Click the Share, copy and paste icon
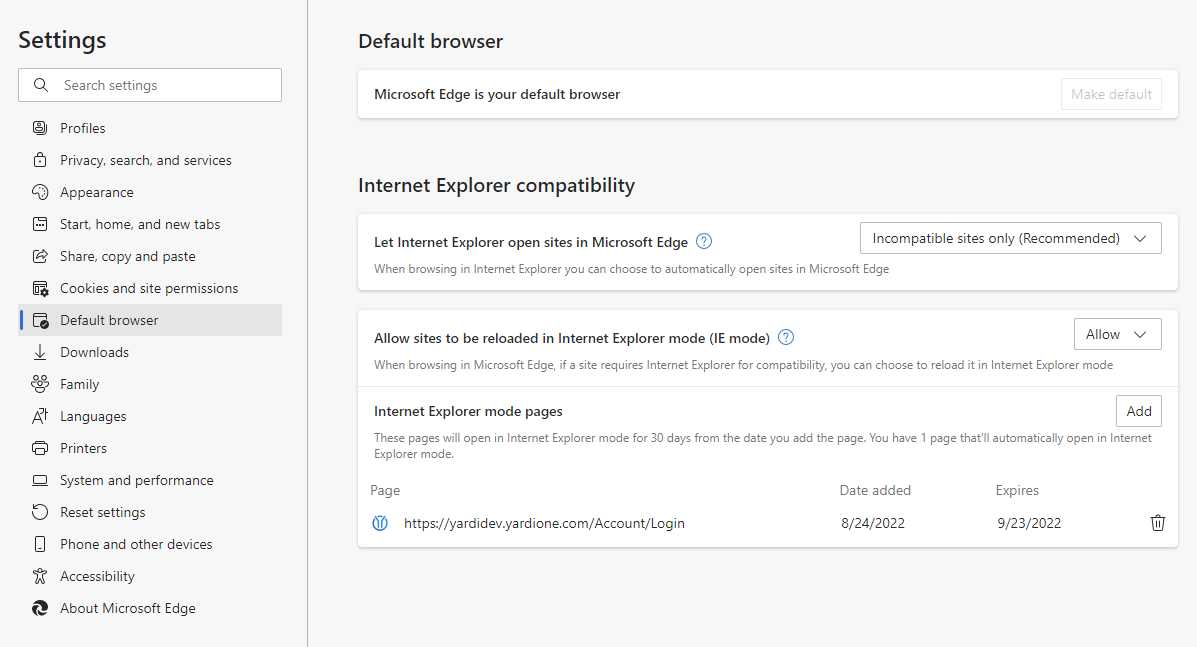This screenshot has height=647, width=1197. point(40,256)
